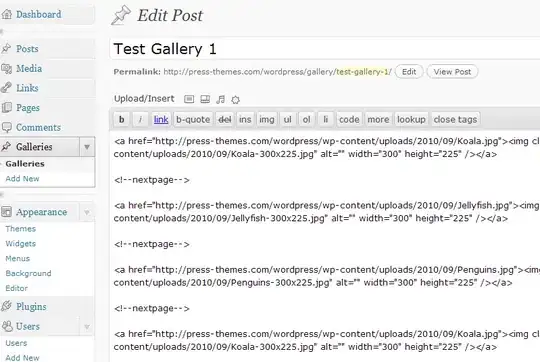The height and width of the screenshot is (362, 540).
Task: Click the img toolbar button
Action: click(267, 120)
